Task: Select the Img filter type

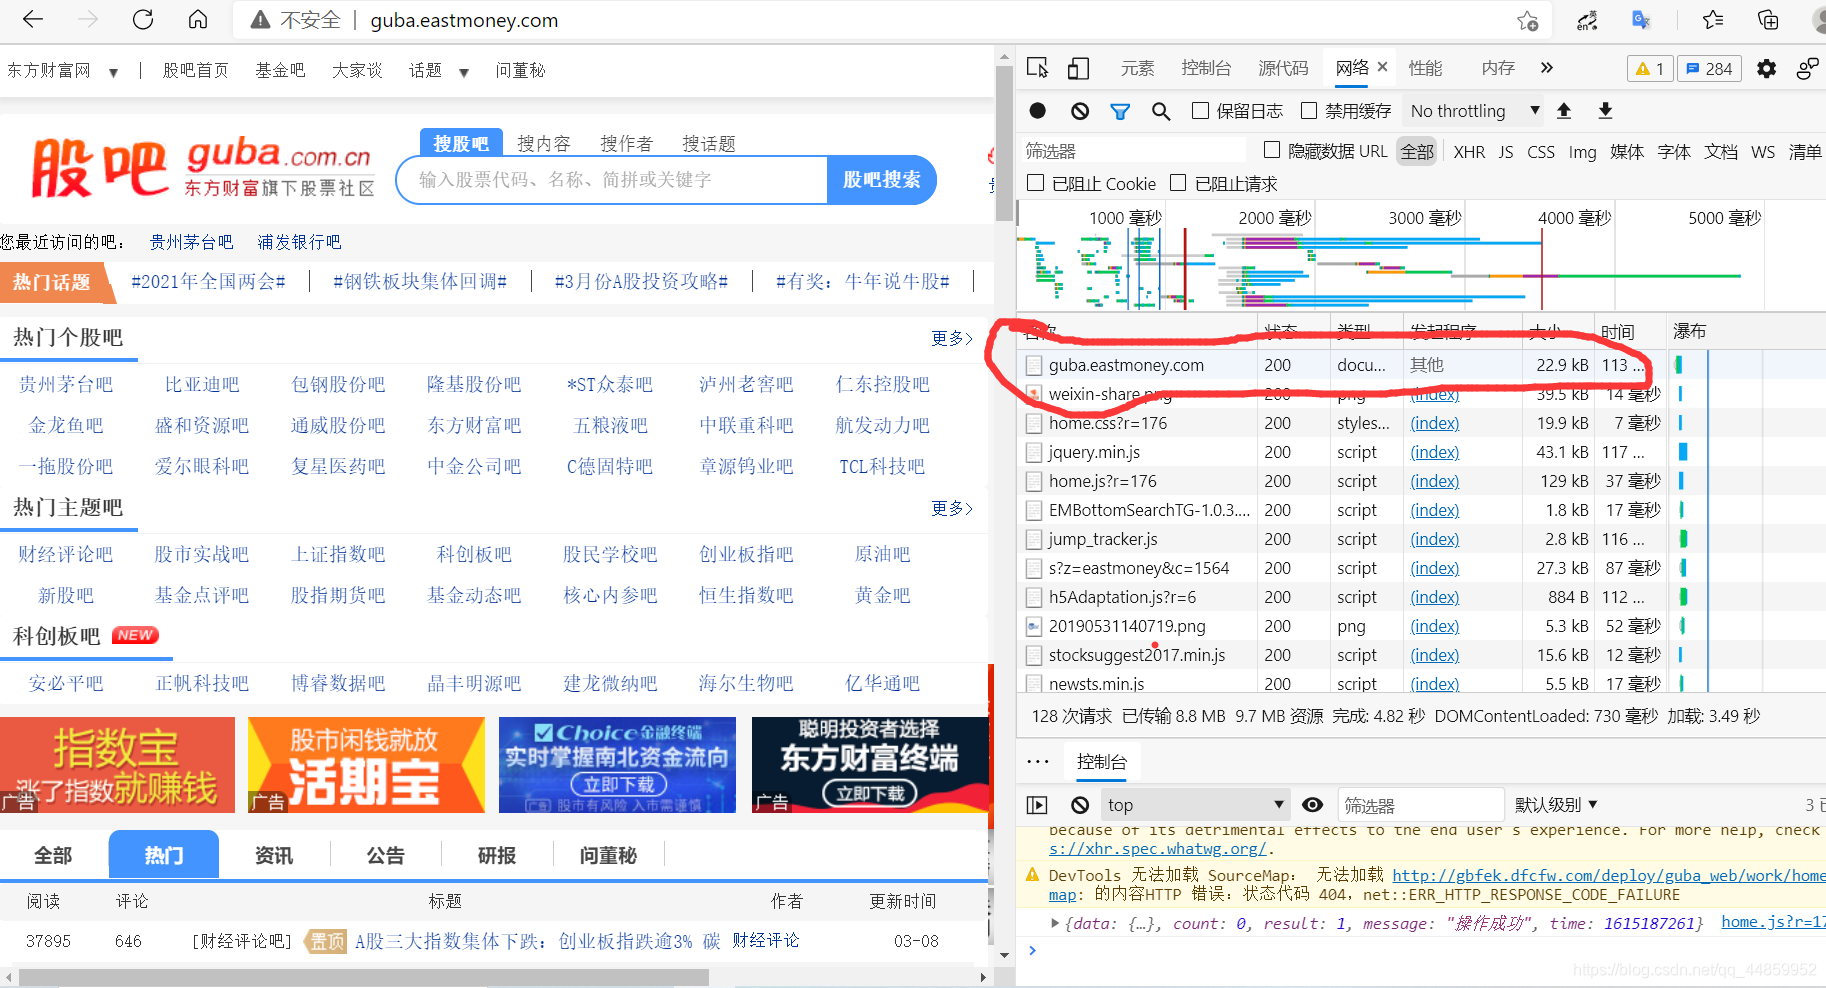Action: 1582,152
